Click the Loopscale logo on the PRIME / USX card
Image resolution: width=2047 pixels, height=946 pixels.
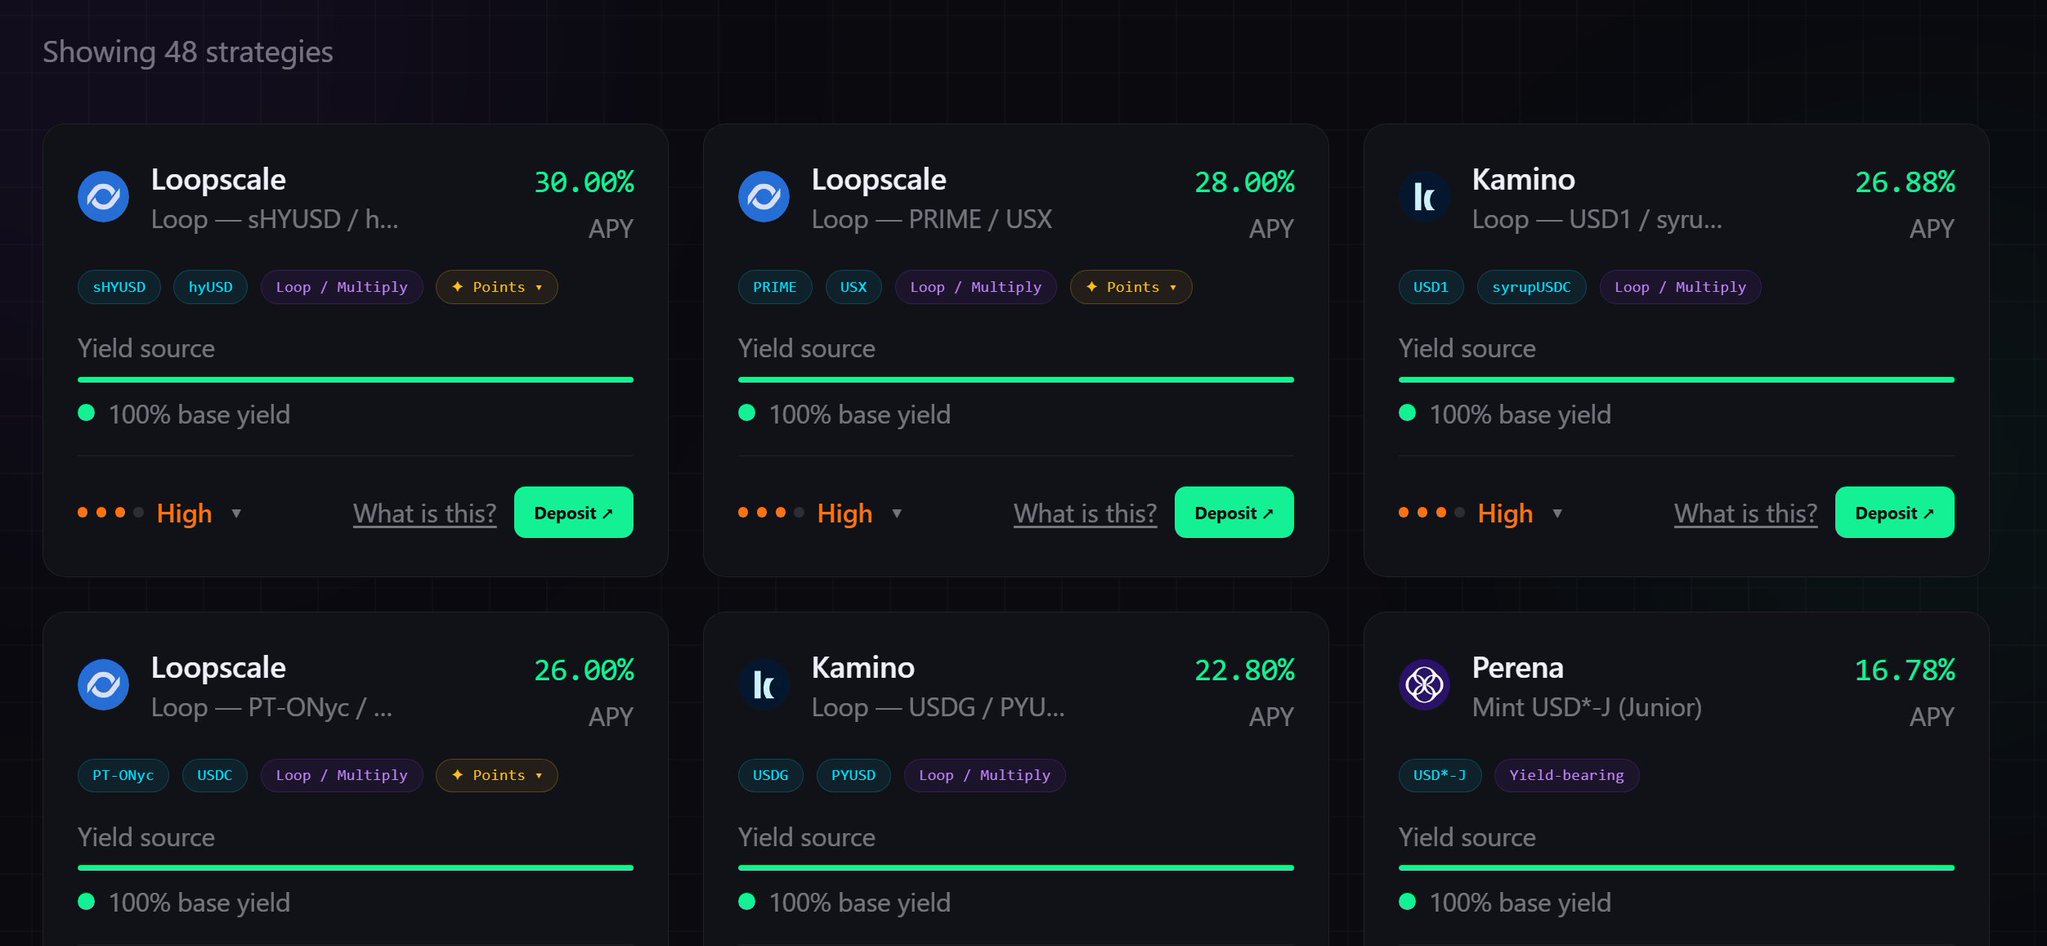pos(763,197)
